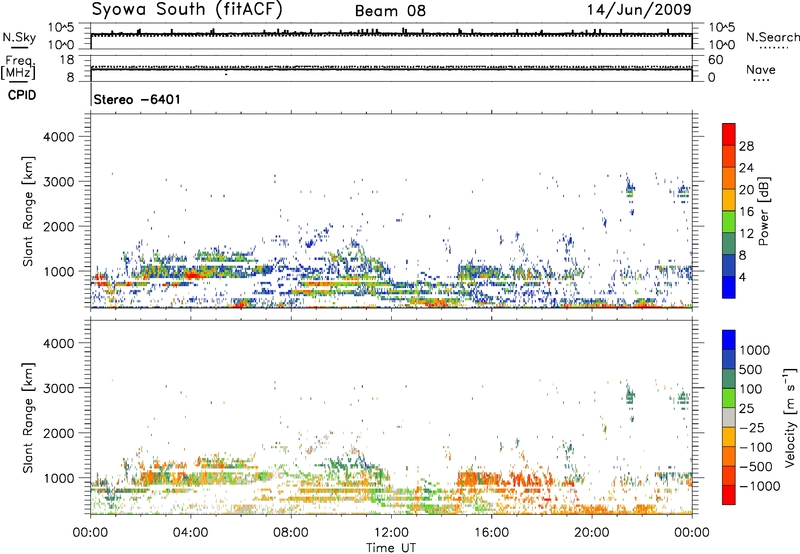Screen dimensions: 800x554
Task: Click the 'Nave' legend label
Action: click(761, 69)
